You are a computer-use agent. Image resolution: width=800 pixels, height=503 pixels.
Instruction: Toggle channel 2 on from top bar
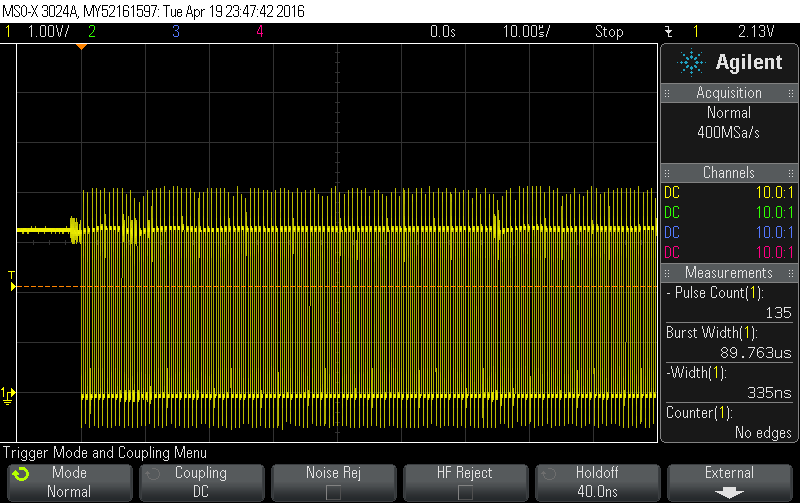coord(92,32)
